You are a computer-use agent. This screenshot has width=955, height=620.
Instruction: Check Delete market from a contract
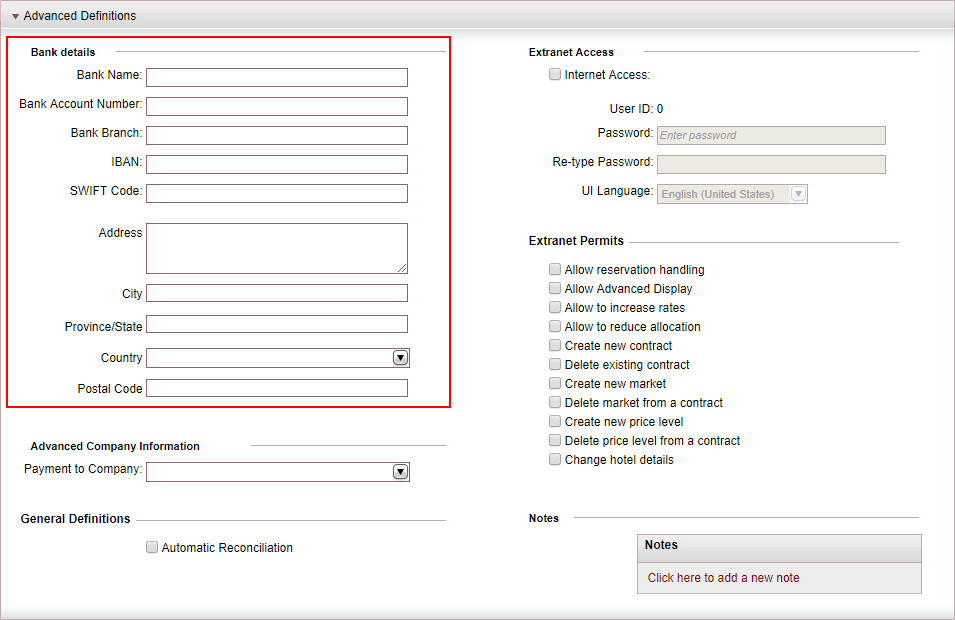pos(555,402)
